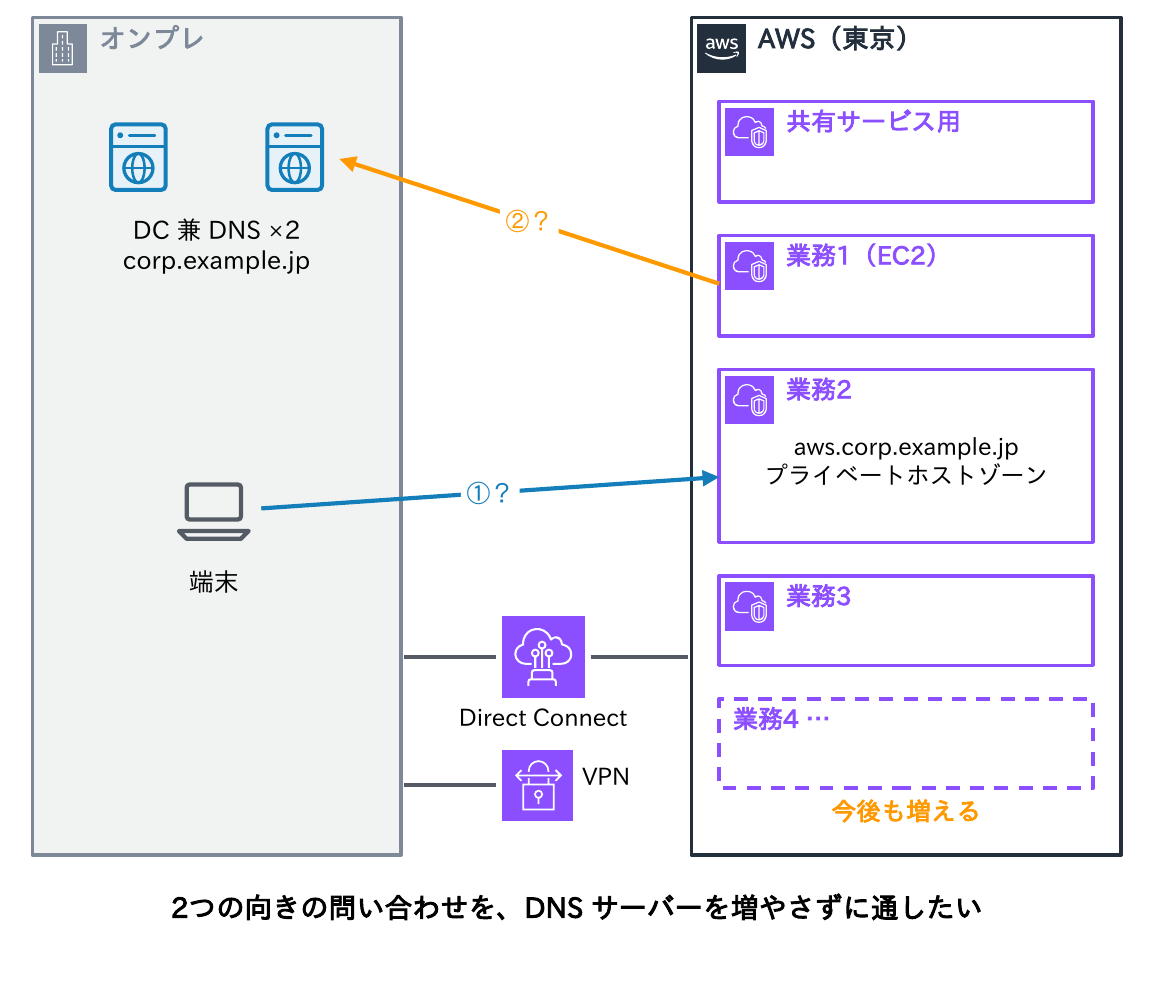1153x1004 pixels.
Task: Click the 端末 label
Action: 213,583
